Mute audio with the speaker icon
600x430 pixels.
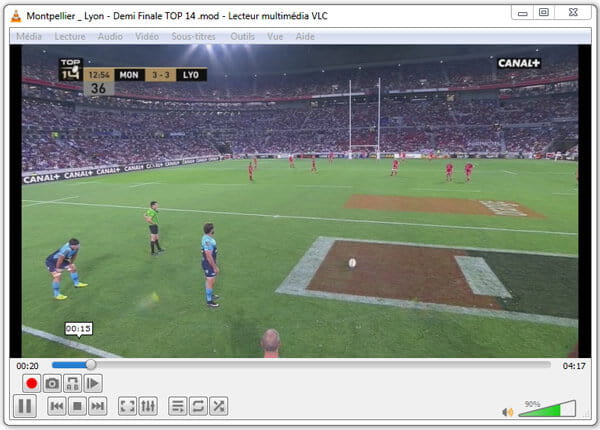coord(507,412)
